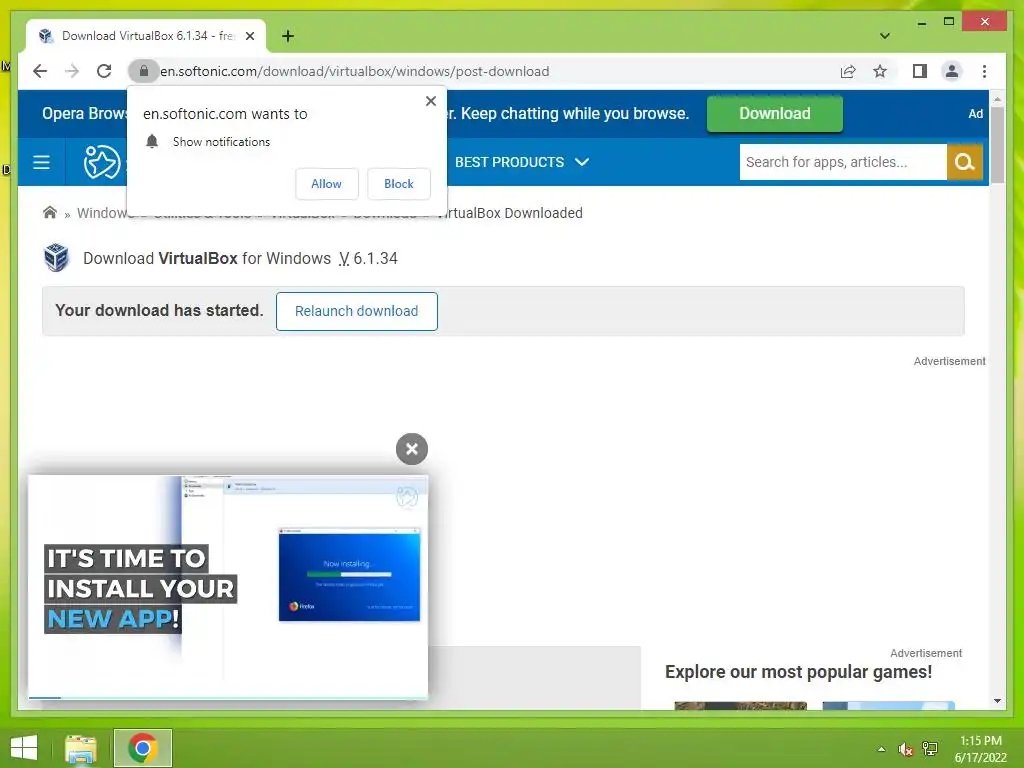Close the floating video ad
This screenshot has height=768, width=1024.
(411, 449)
